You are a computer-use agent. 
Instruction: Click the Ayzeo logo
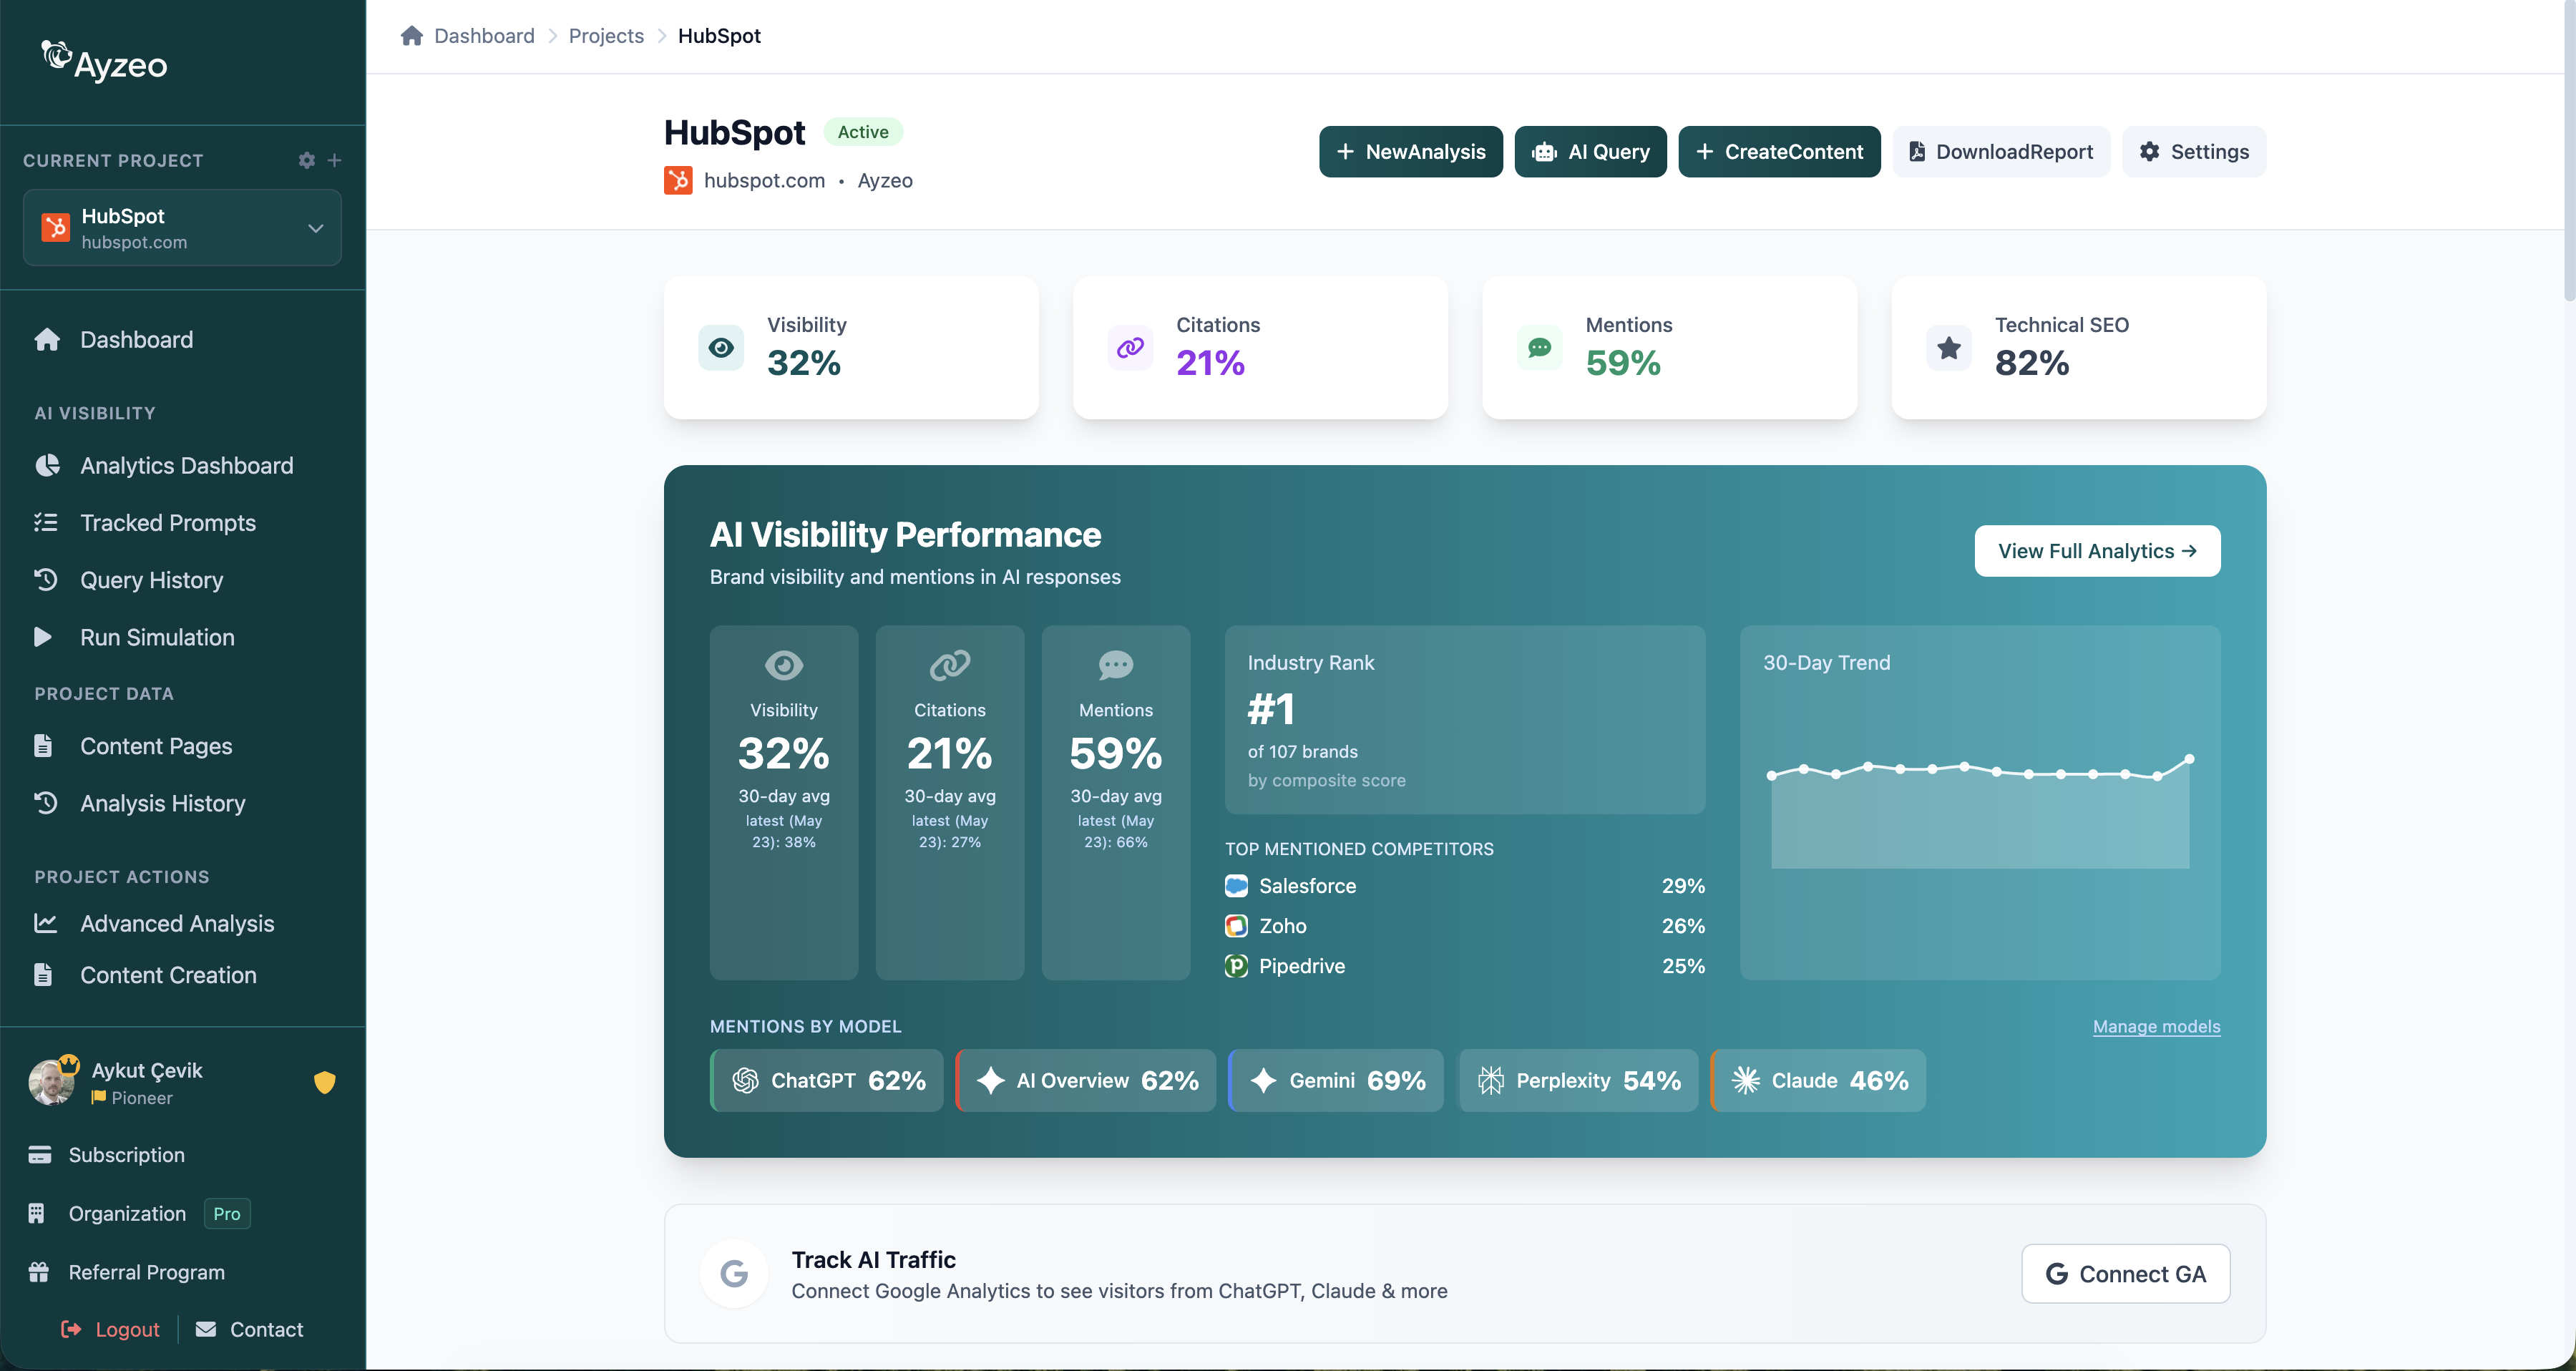104,62
